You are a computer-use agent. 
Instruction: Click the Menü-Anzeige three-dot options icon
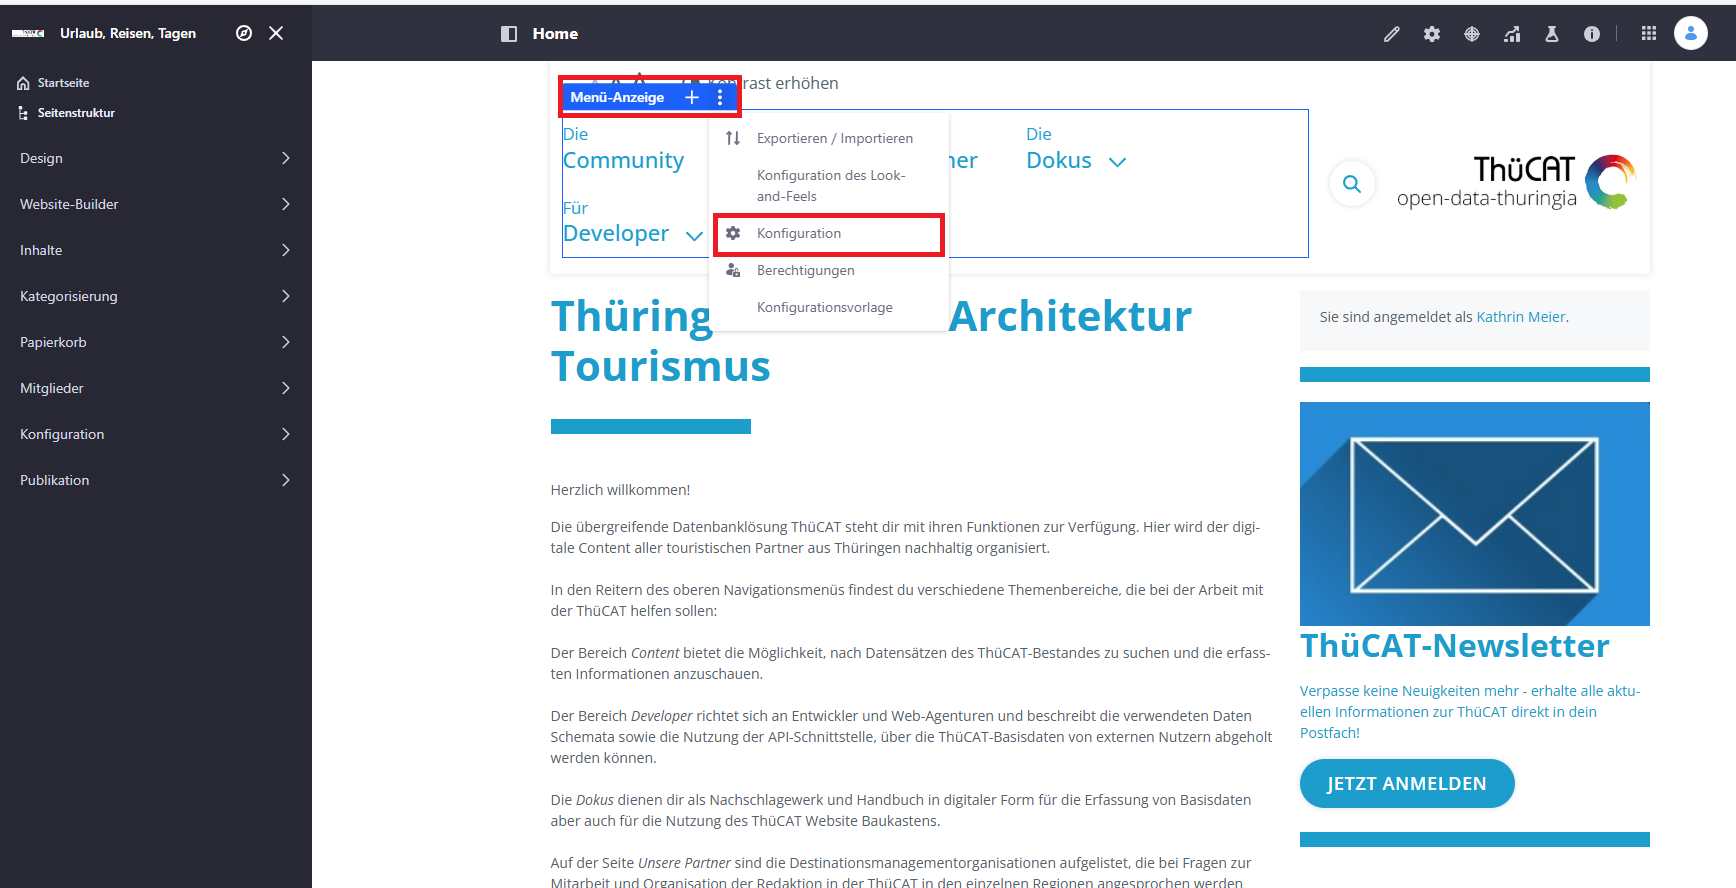720,97
